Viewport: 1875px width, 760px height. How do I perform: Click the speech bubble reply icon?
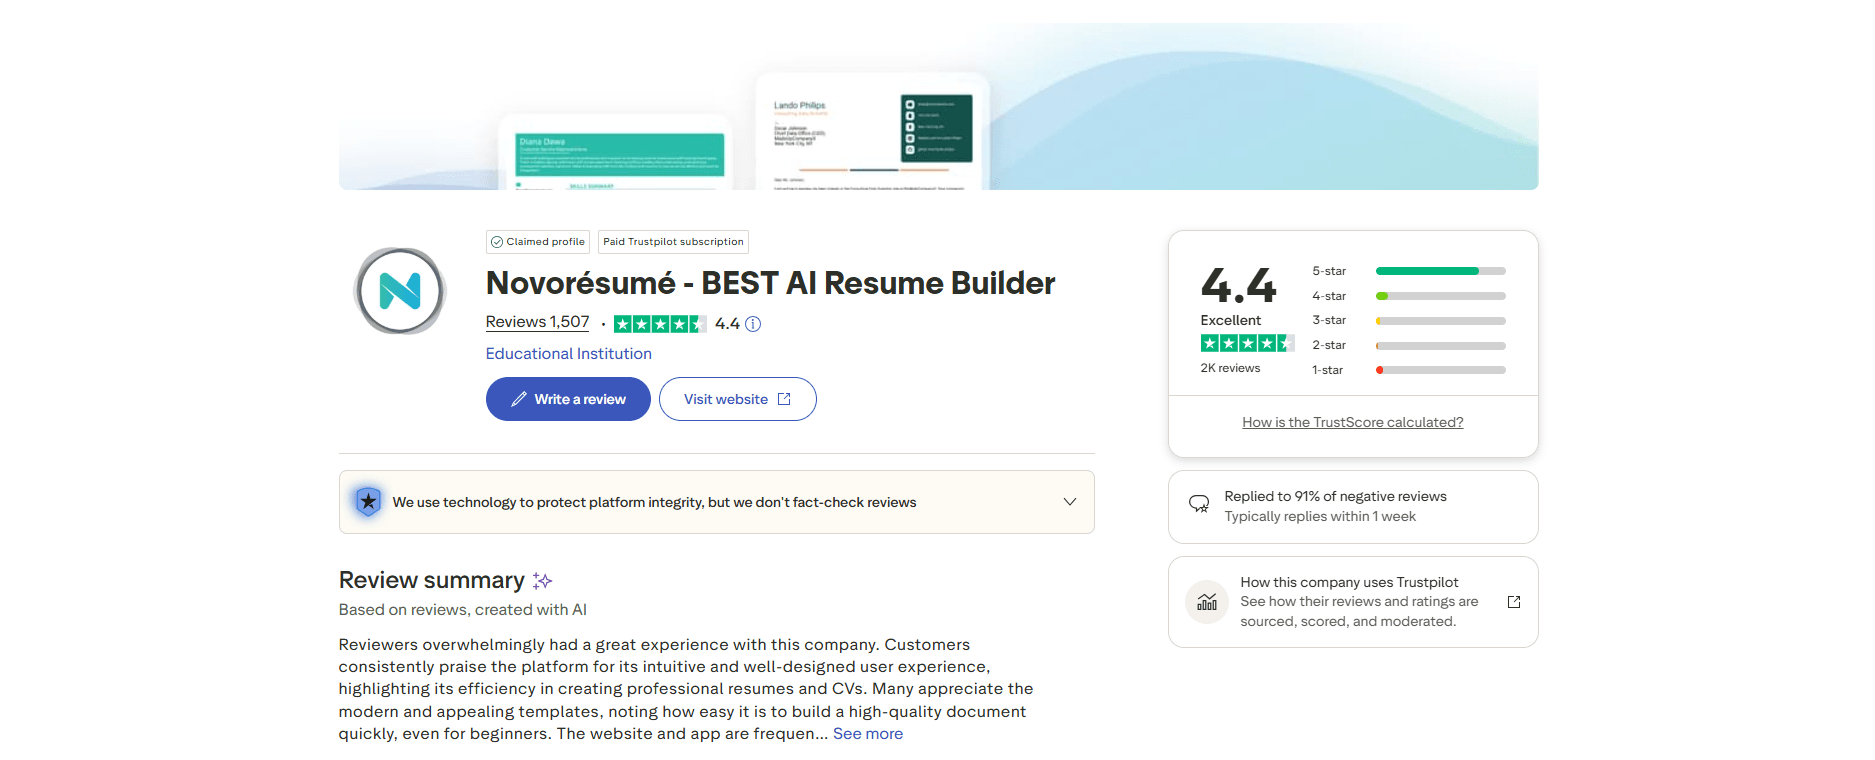point(1199,504)
